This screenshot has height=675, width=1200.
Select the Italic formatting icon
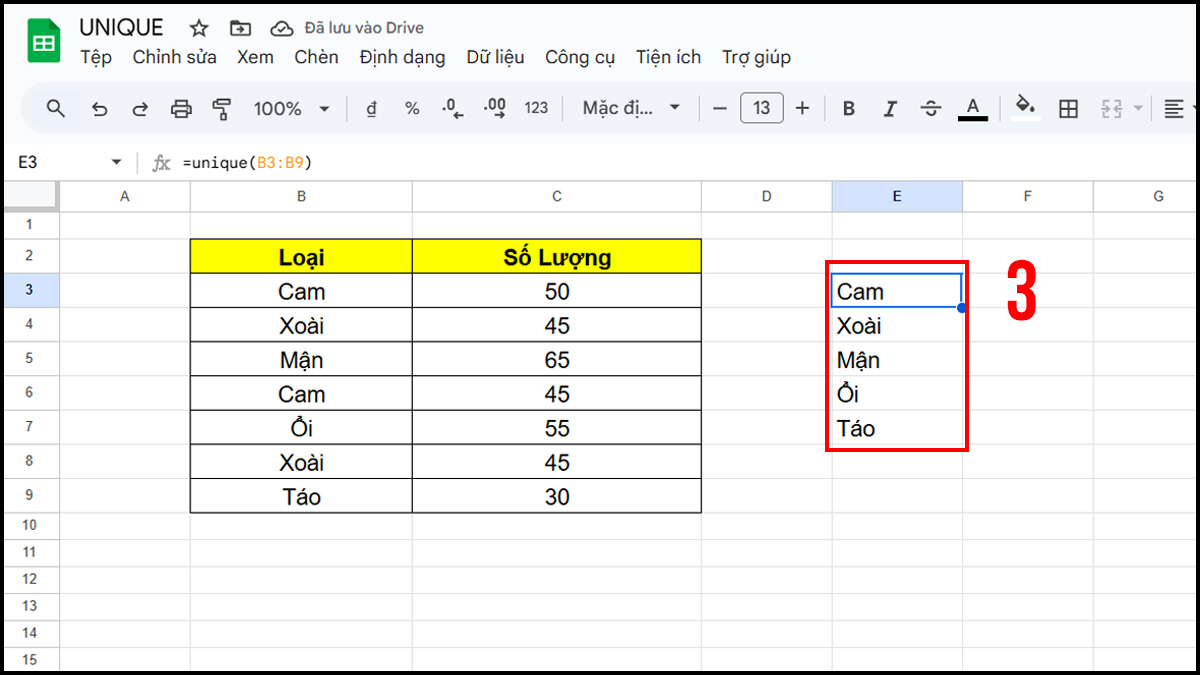[890, 108]
